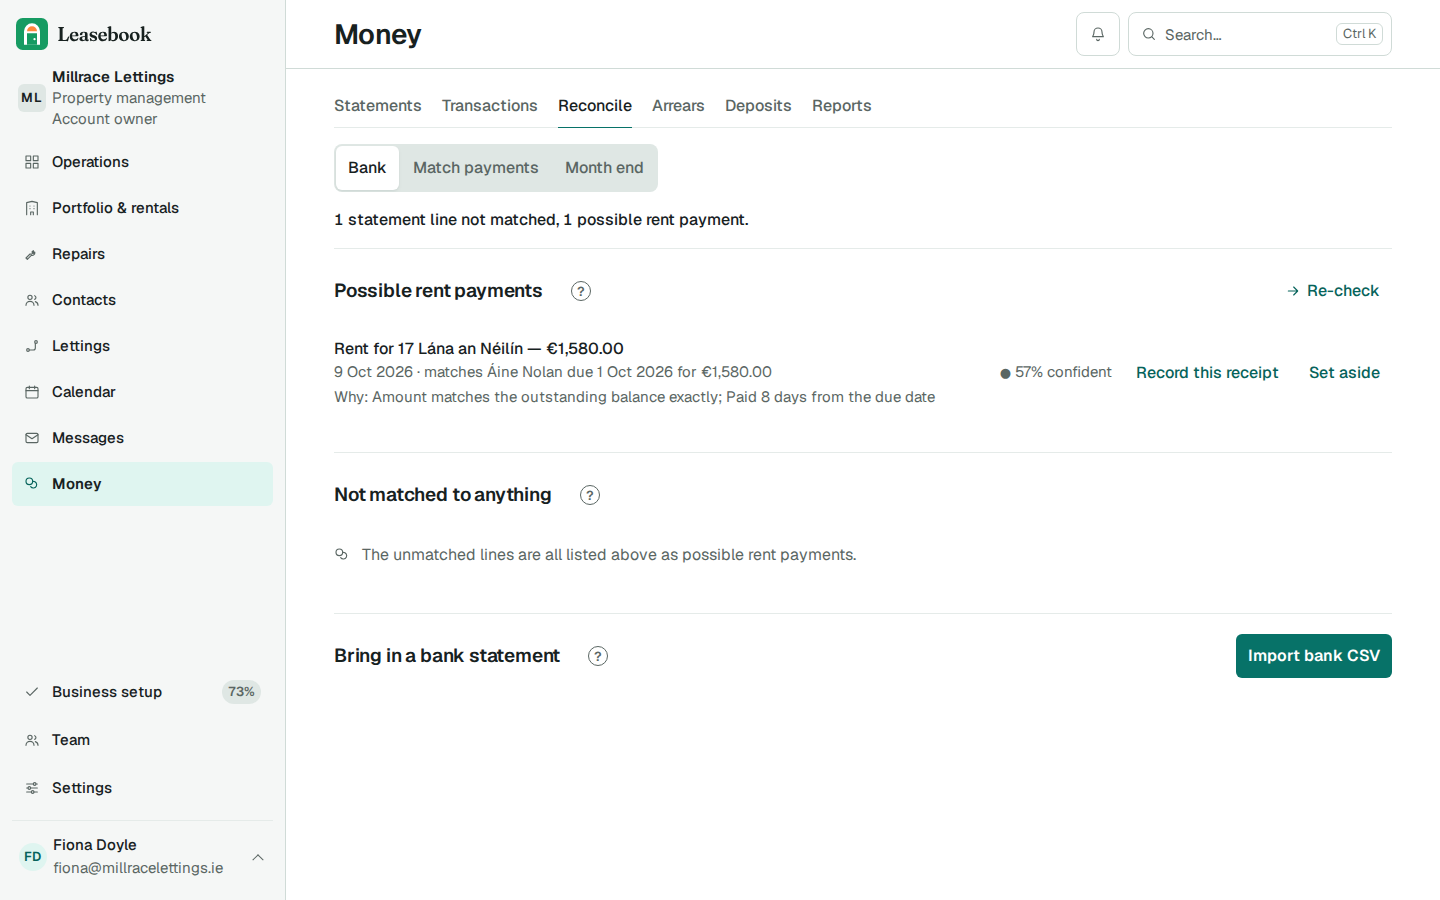Open Portfolio & rentals section

point(142,208)
